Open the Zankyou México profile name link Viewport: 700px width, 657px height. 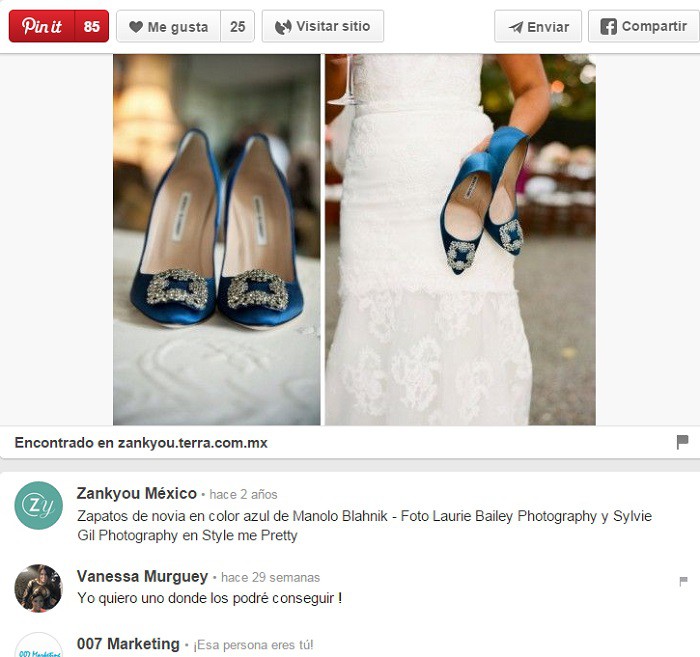click(136, 494)
